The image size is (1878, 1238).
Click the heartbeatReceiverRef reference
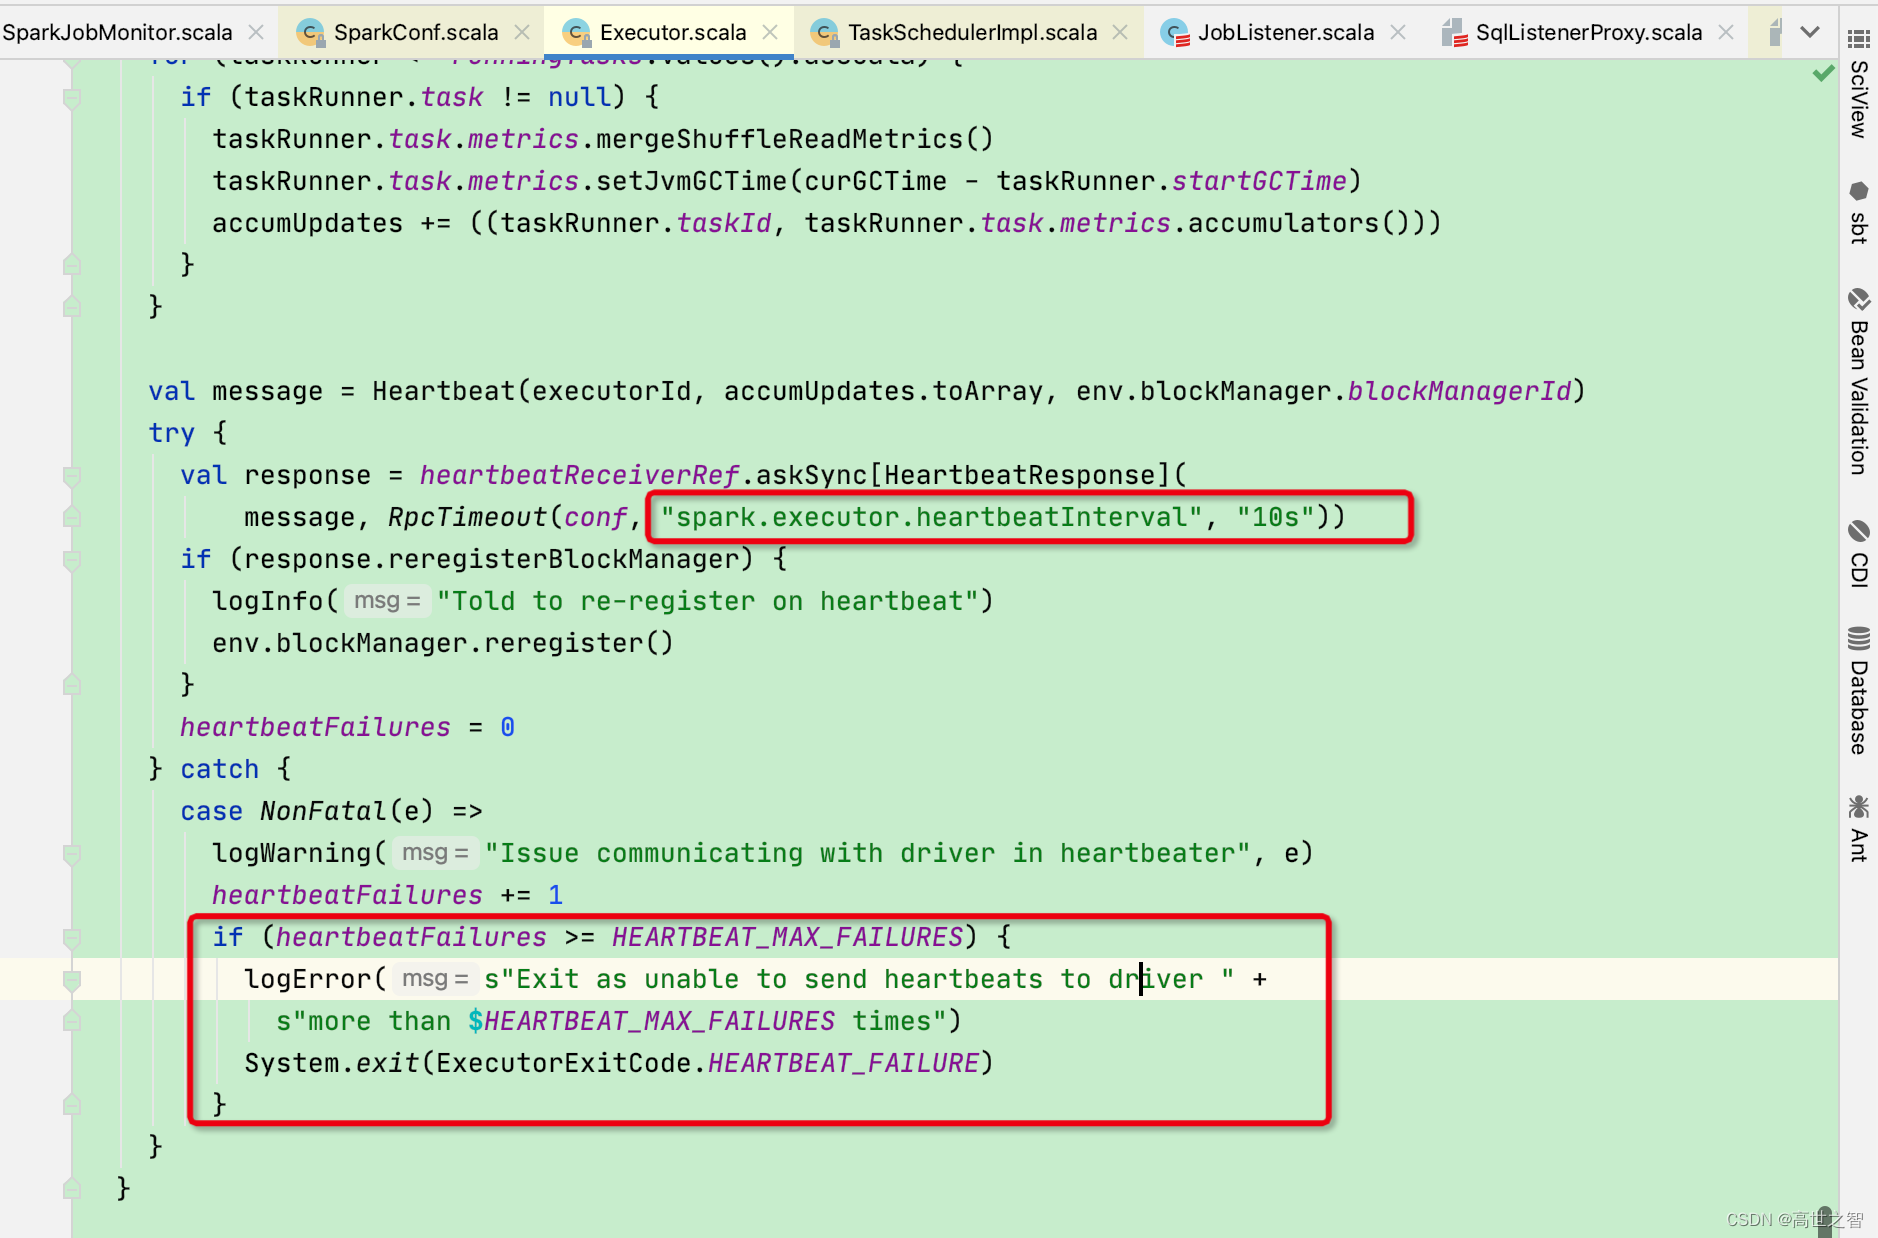[579, 475]
